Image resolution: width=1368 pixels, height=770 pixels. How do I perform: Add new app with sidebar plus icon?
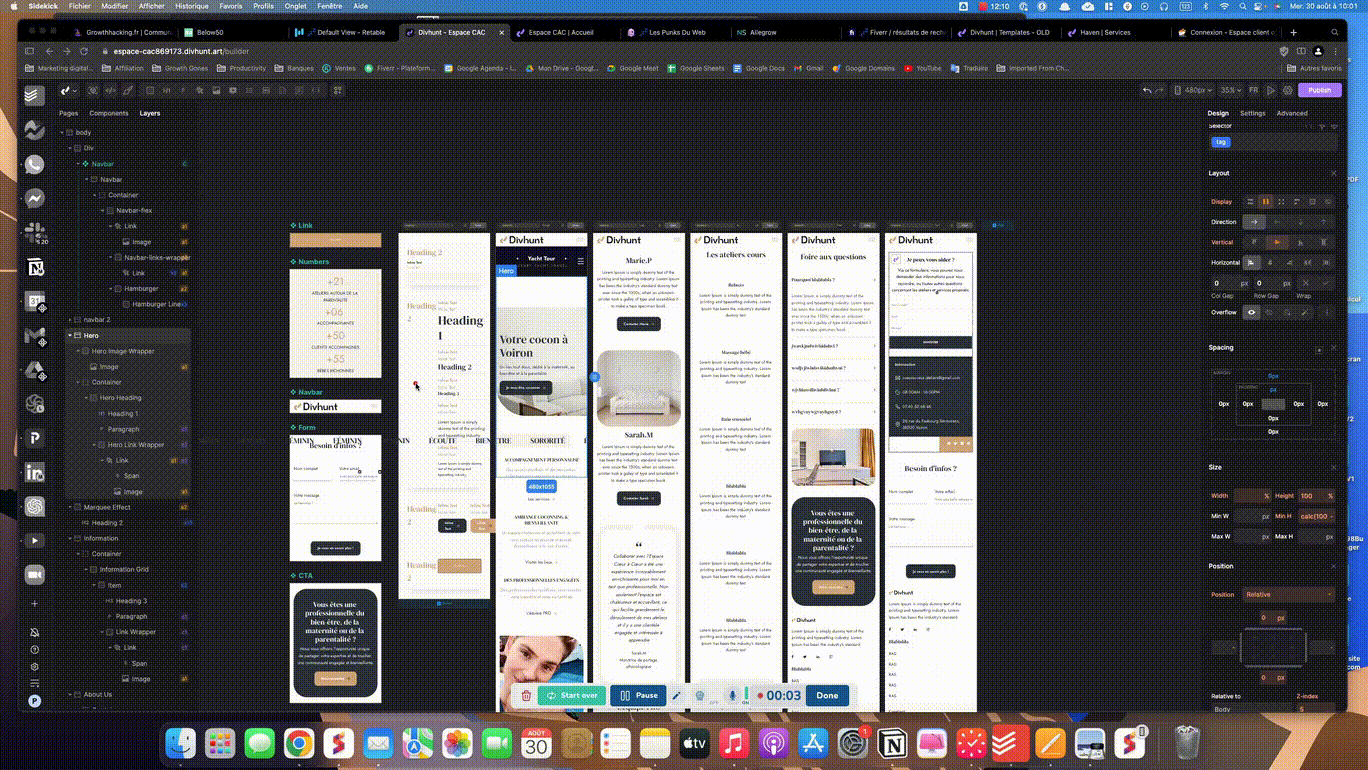pos(35,604)
